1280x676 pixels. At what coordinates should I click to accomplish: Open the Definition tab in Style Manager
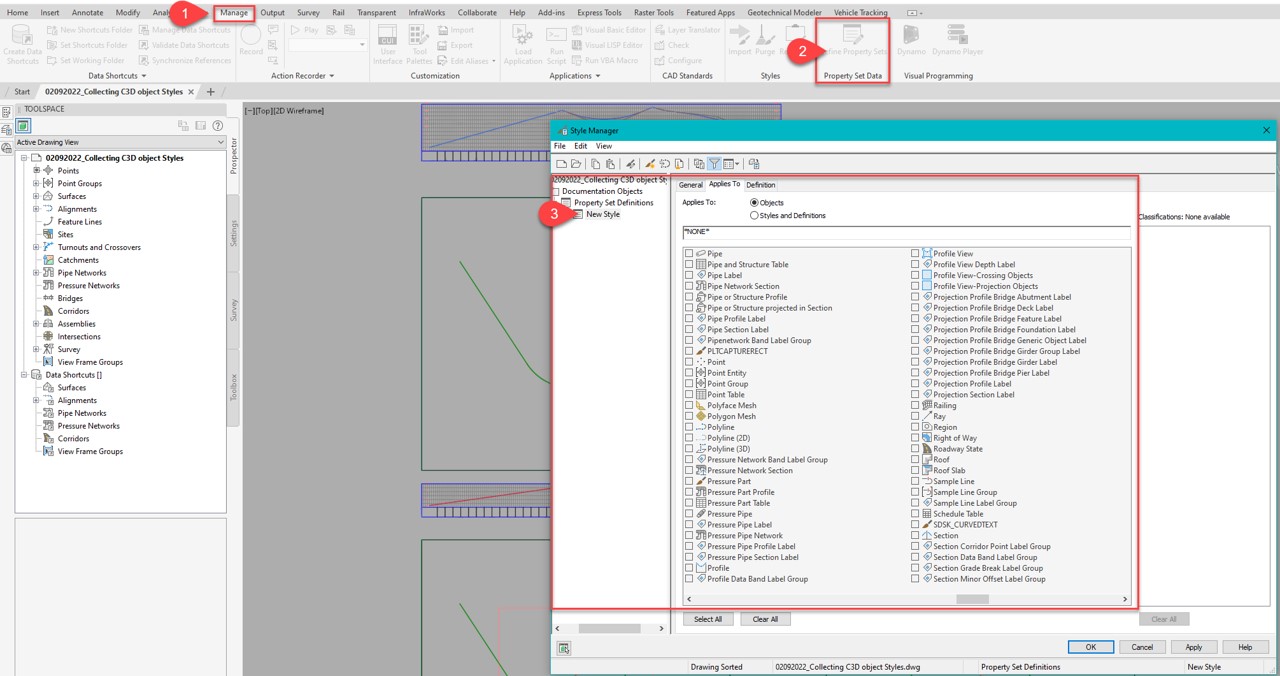(760, 185)
